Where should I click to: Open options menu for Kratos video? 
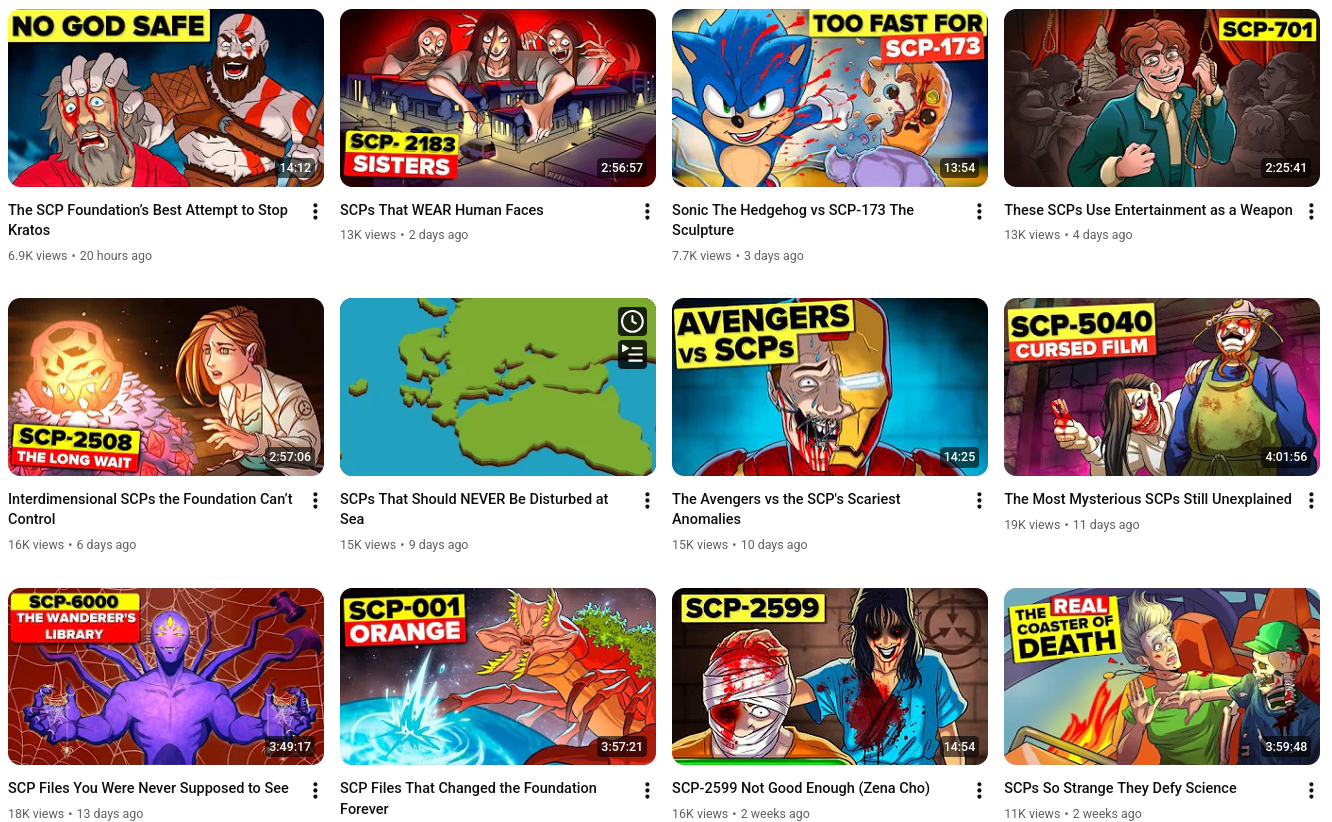click(315, 212)
